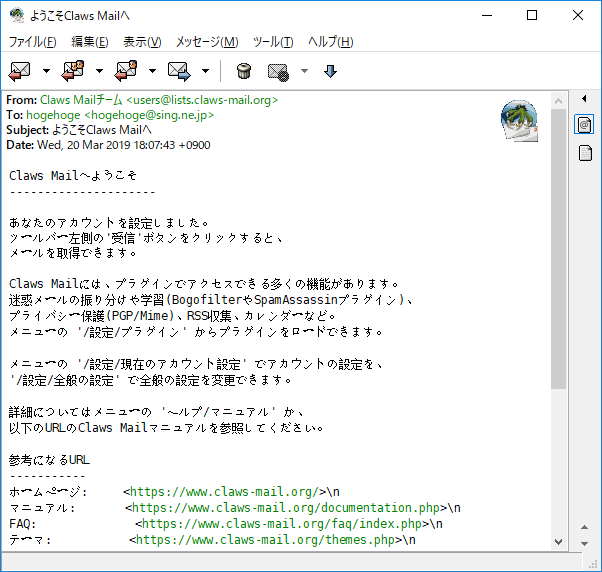Select the text document part icon
The image size is (602, 572).
[585, 153]
